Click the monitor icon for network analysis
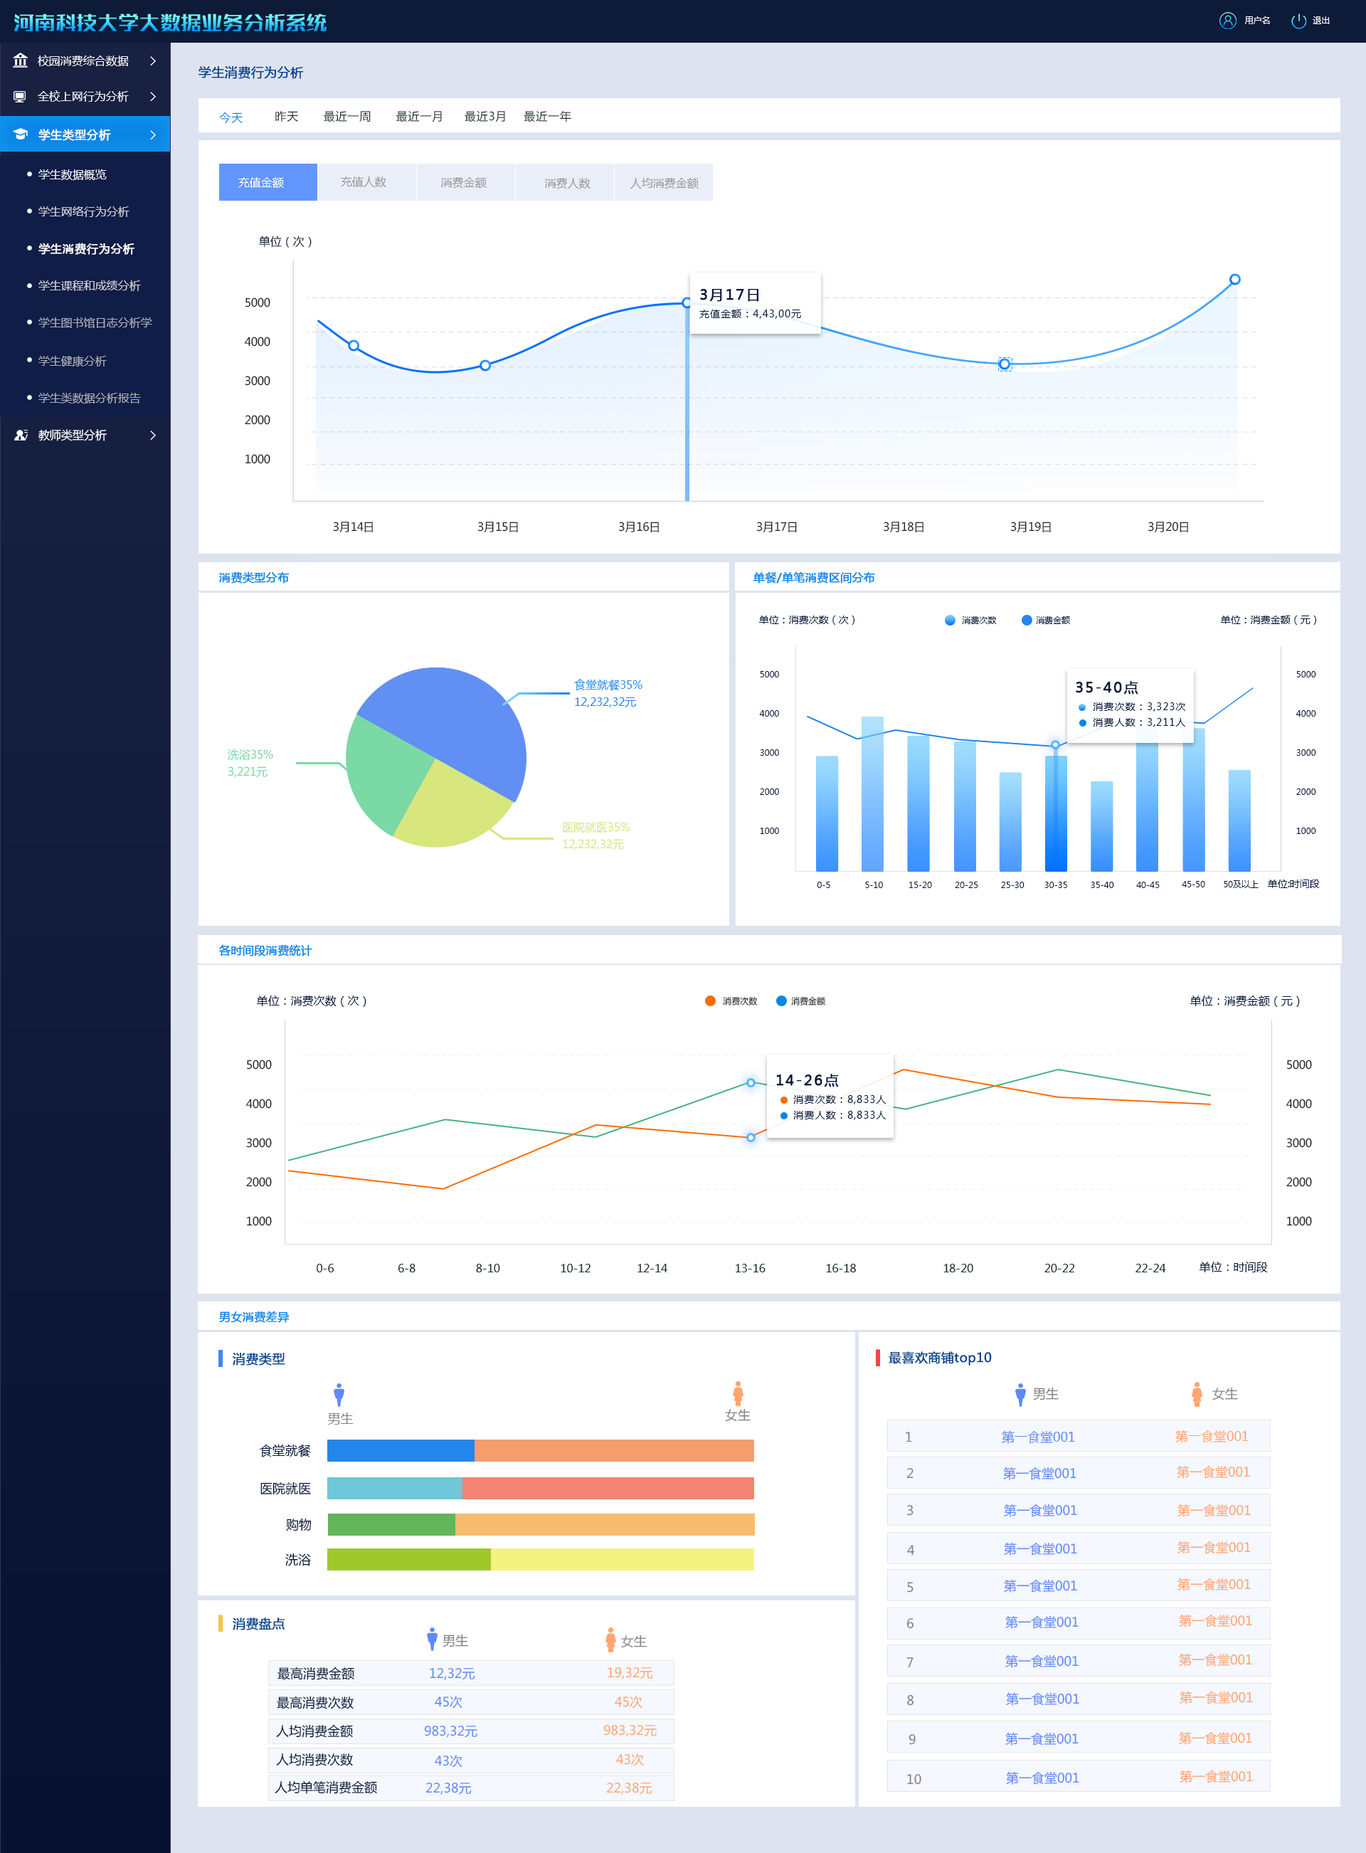The image size is (1366, 1853). [20, 97]
